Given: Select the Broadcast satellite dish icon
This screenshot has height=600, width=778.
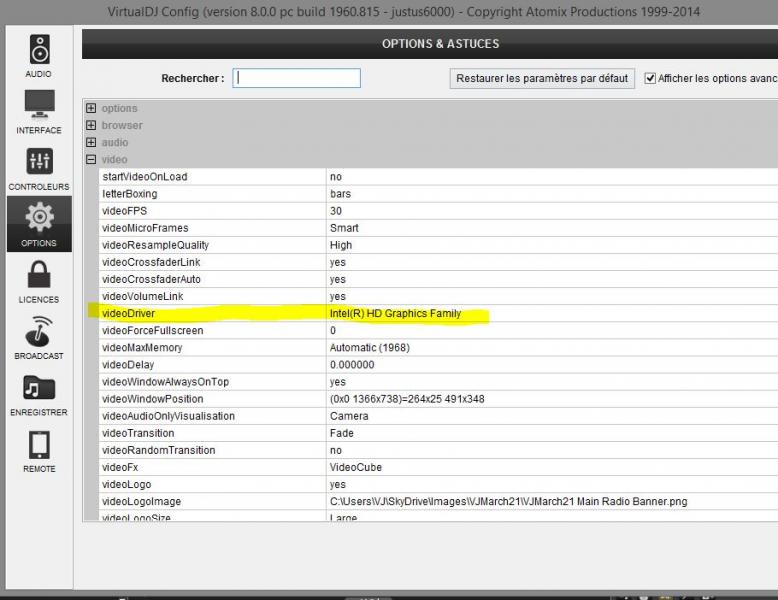Looking at the screenshot, I should (x=39, y=331).
